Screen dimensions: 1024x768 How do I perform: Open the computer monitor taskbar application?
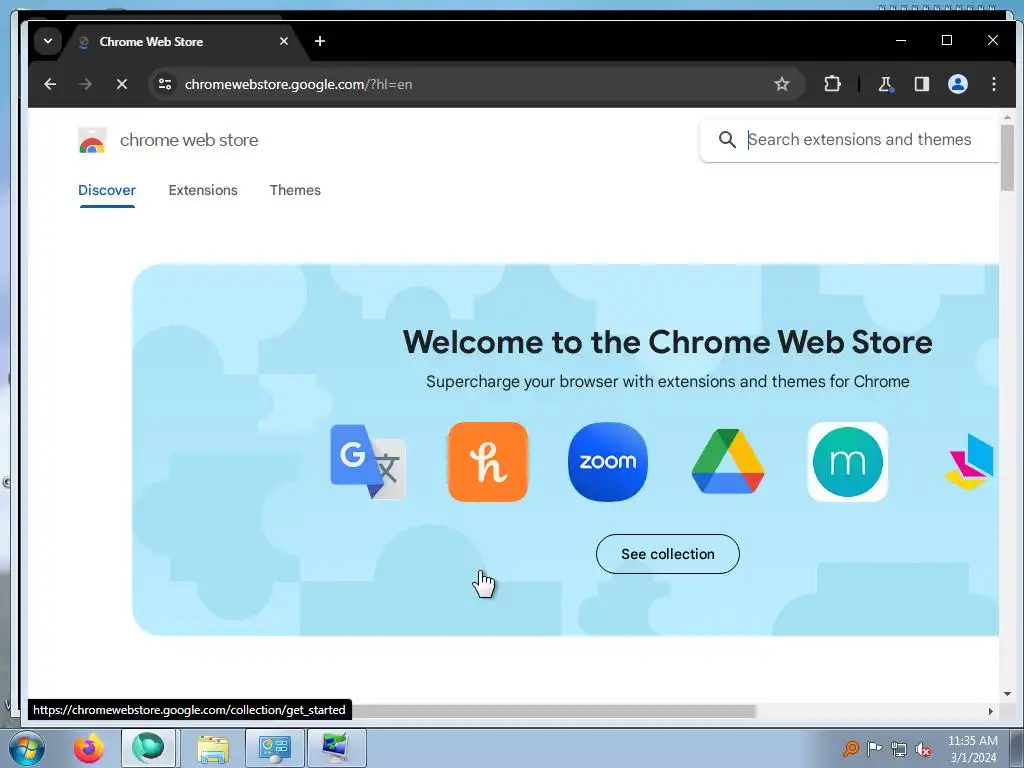click(336, 748)
